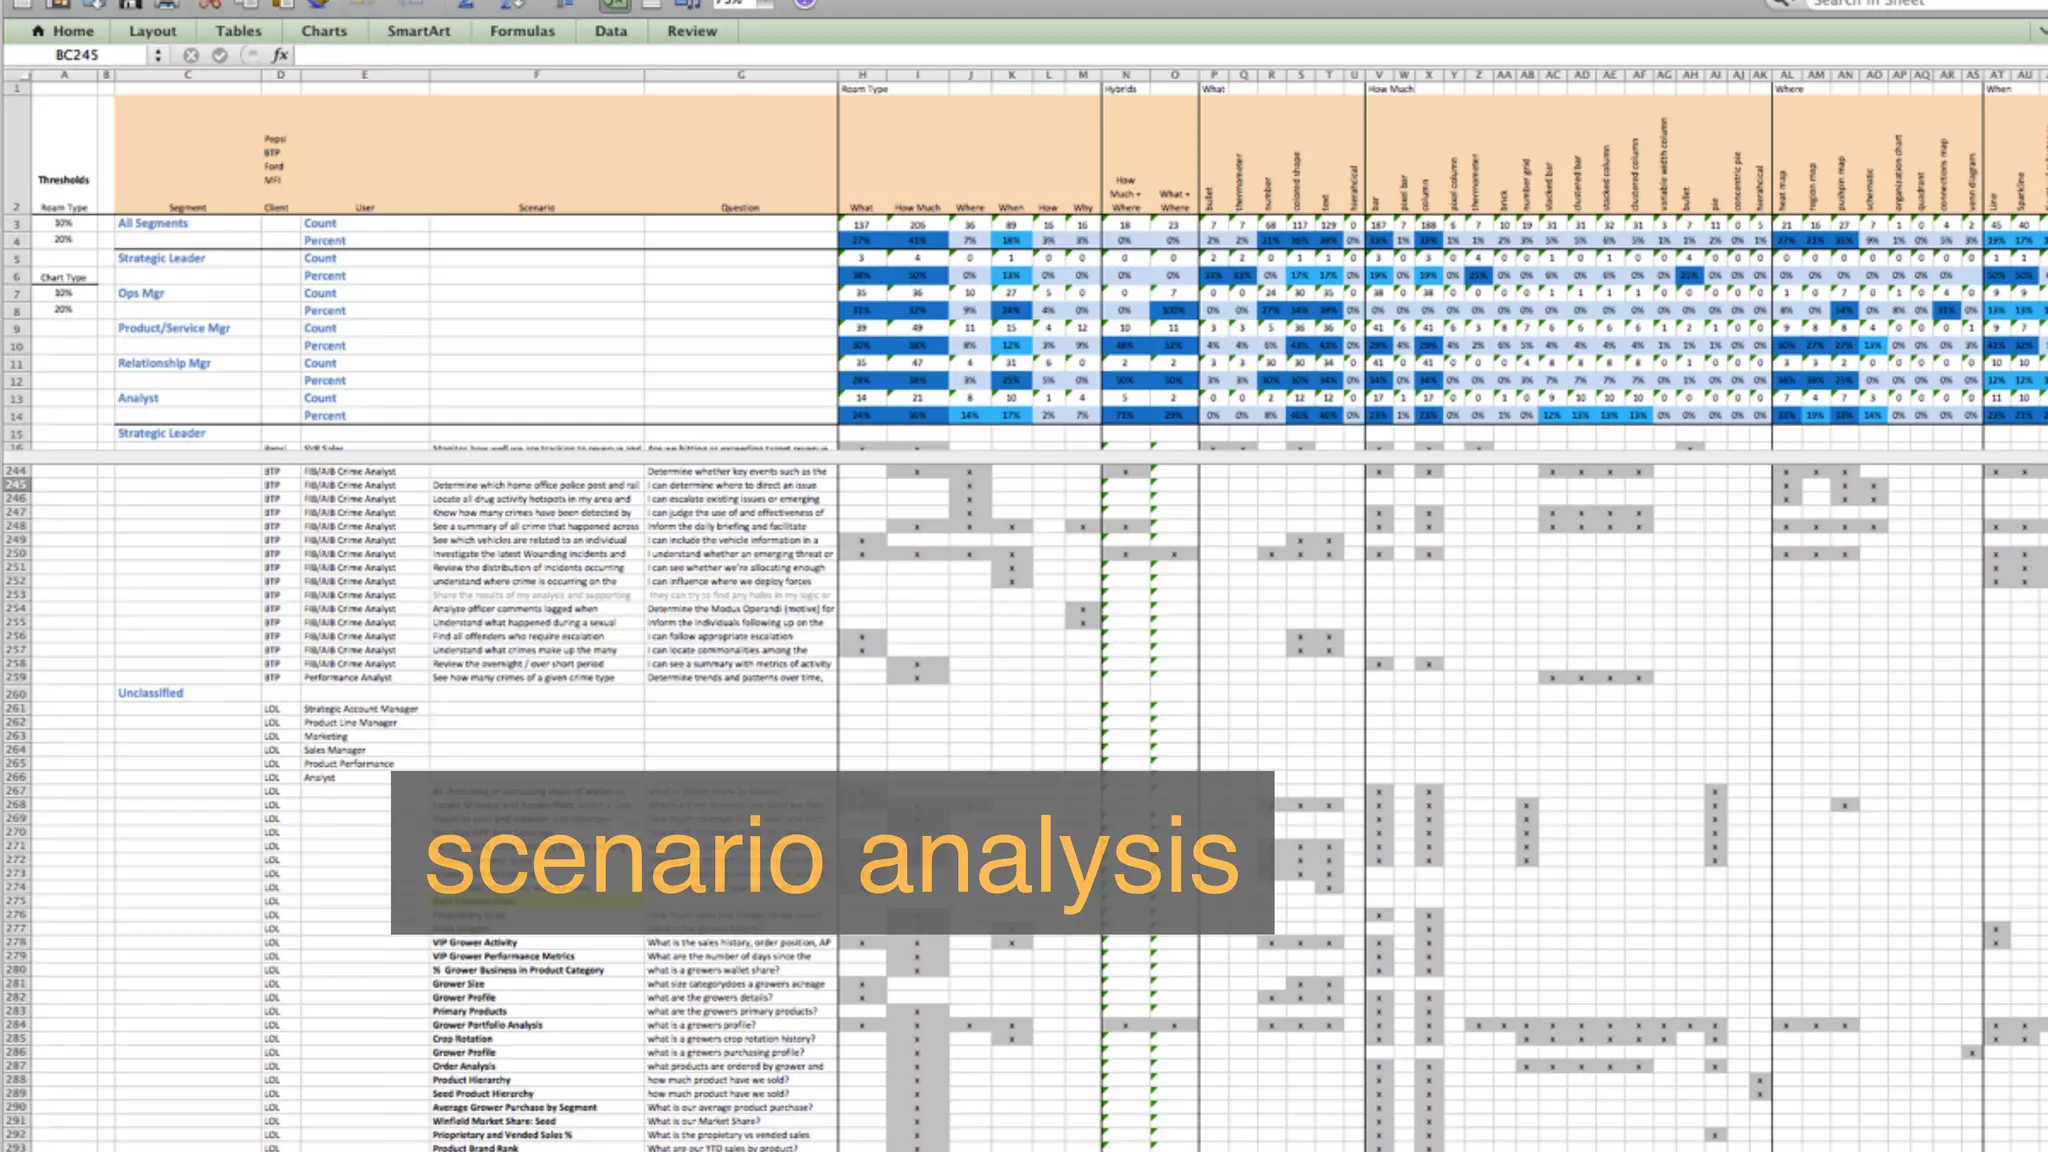Viewport: 2048px width, 1152px height.
Task: Open the Tables ribbon tab
Action: pyautogui.click(x=238, y=31)
